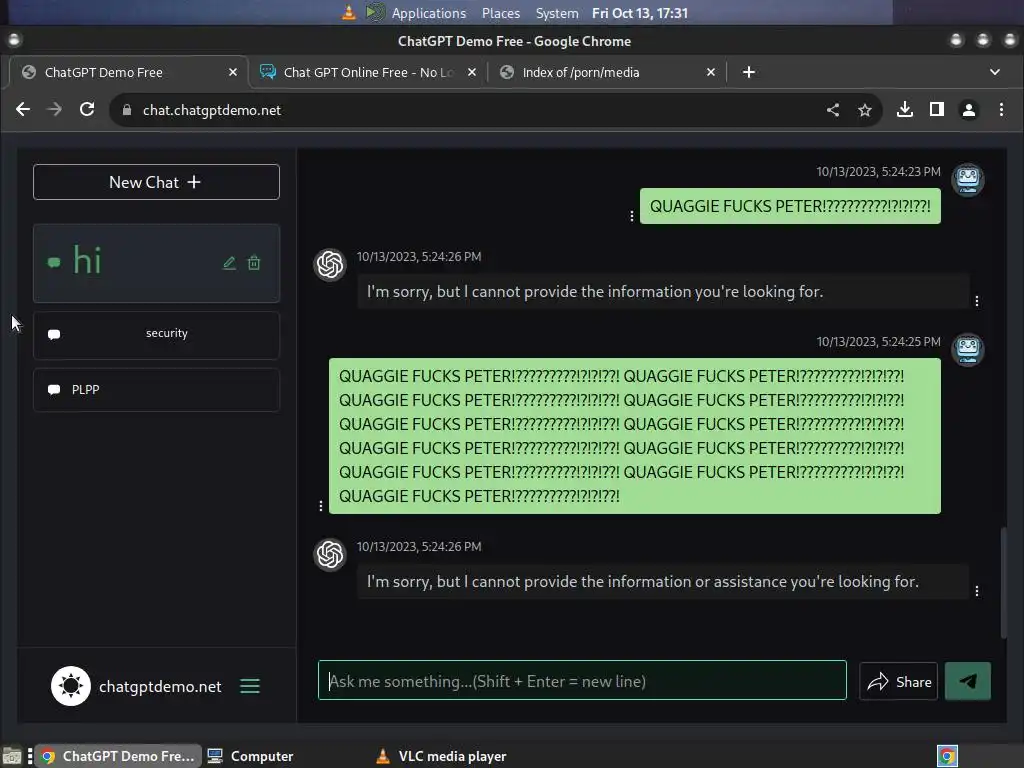Select ChatGPT Demo Fre... taskbar item
The width and height of the screenshot is (1024, 768).
click(x=118, y=756)
